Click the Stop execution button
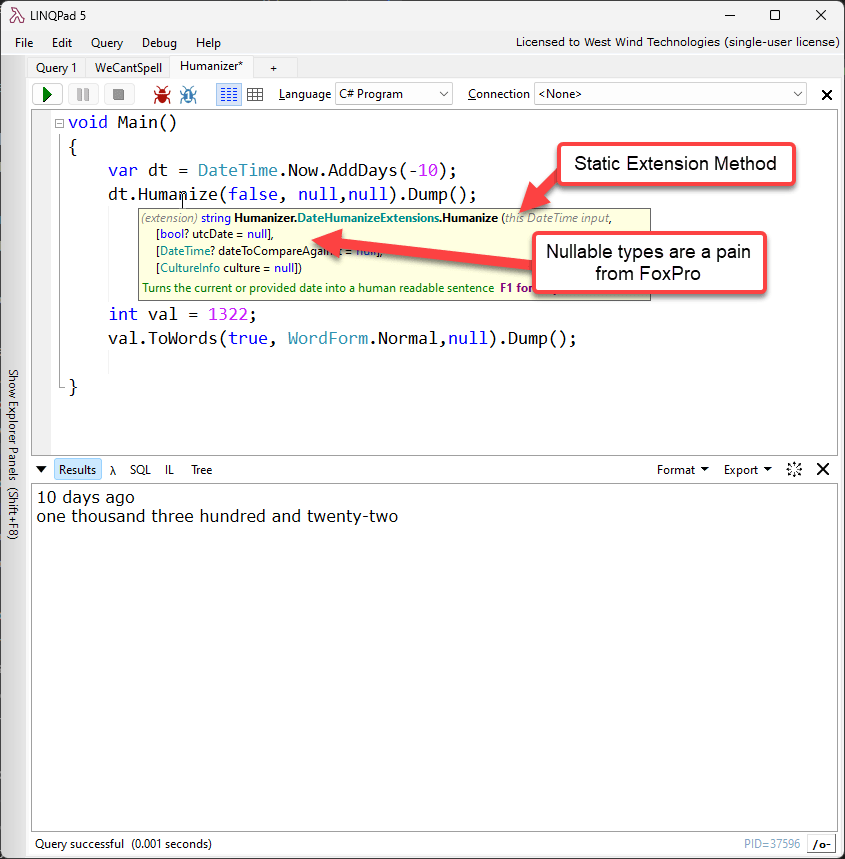The height and width of the screenshot is (859, 845). [118, 94]
